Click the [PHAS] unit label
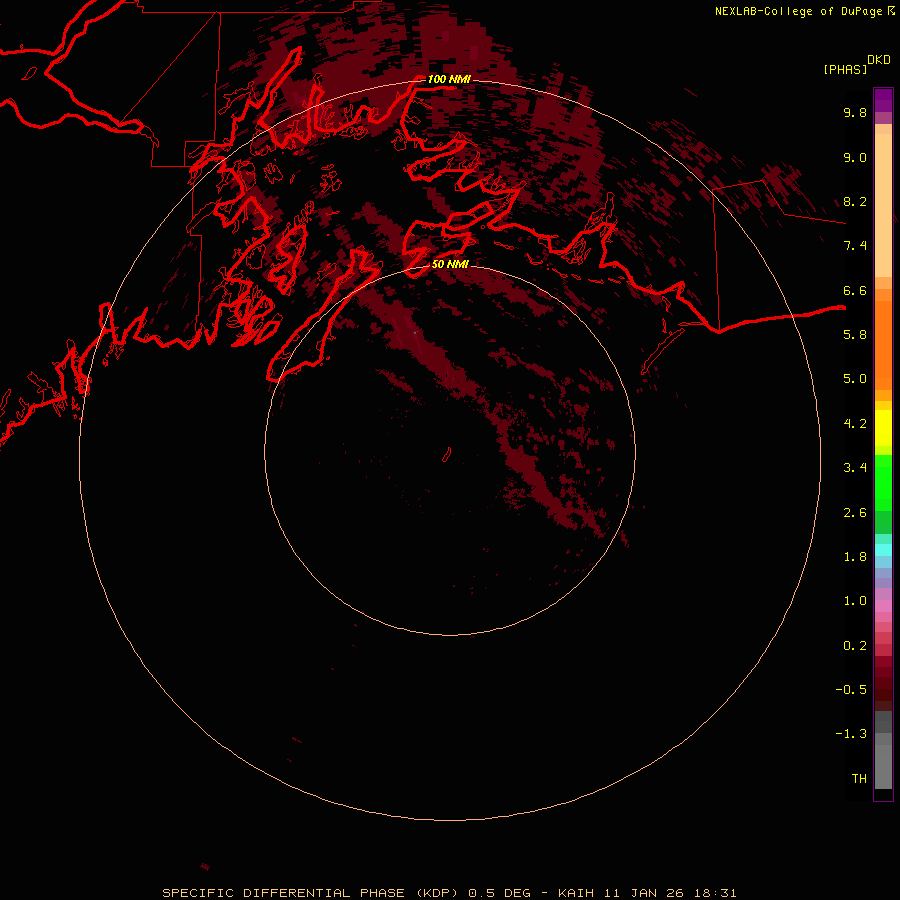The height and width of the screenshot is (900, 900). tap(845, 69)
